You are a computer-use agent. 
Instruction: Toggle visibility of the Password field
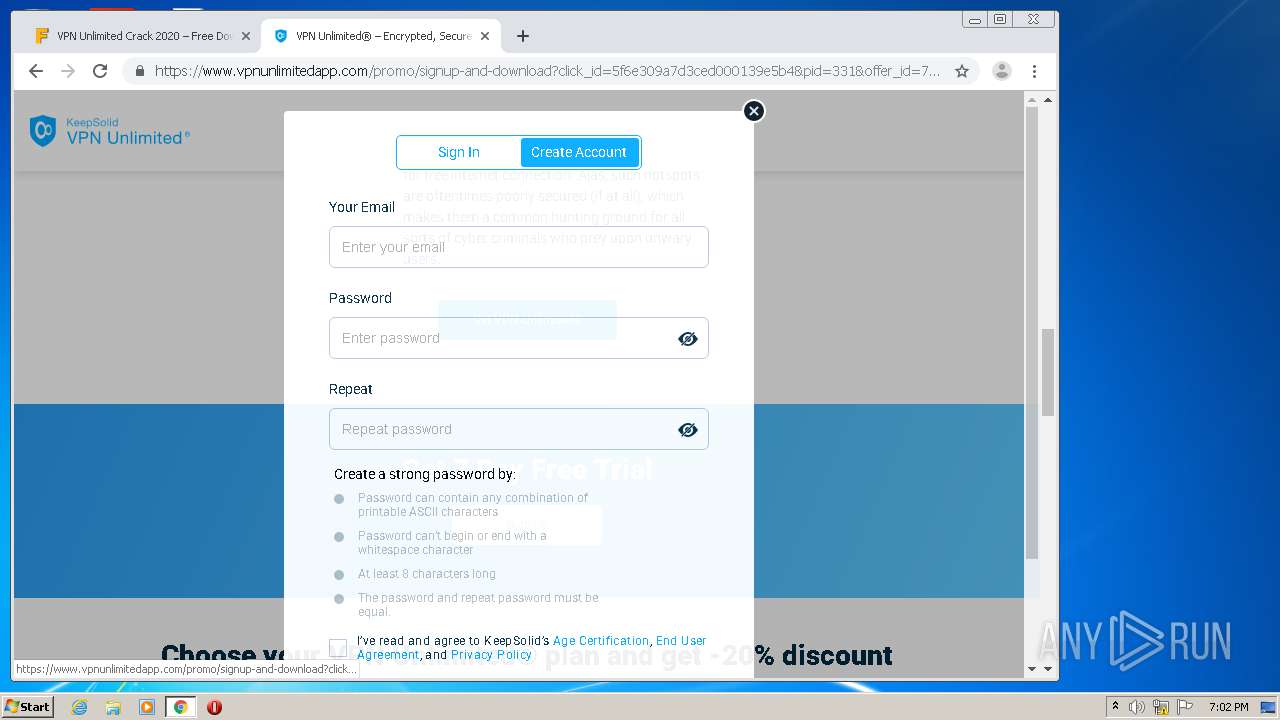click(x=688, y=339)
